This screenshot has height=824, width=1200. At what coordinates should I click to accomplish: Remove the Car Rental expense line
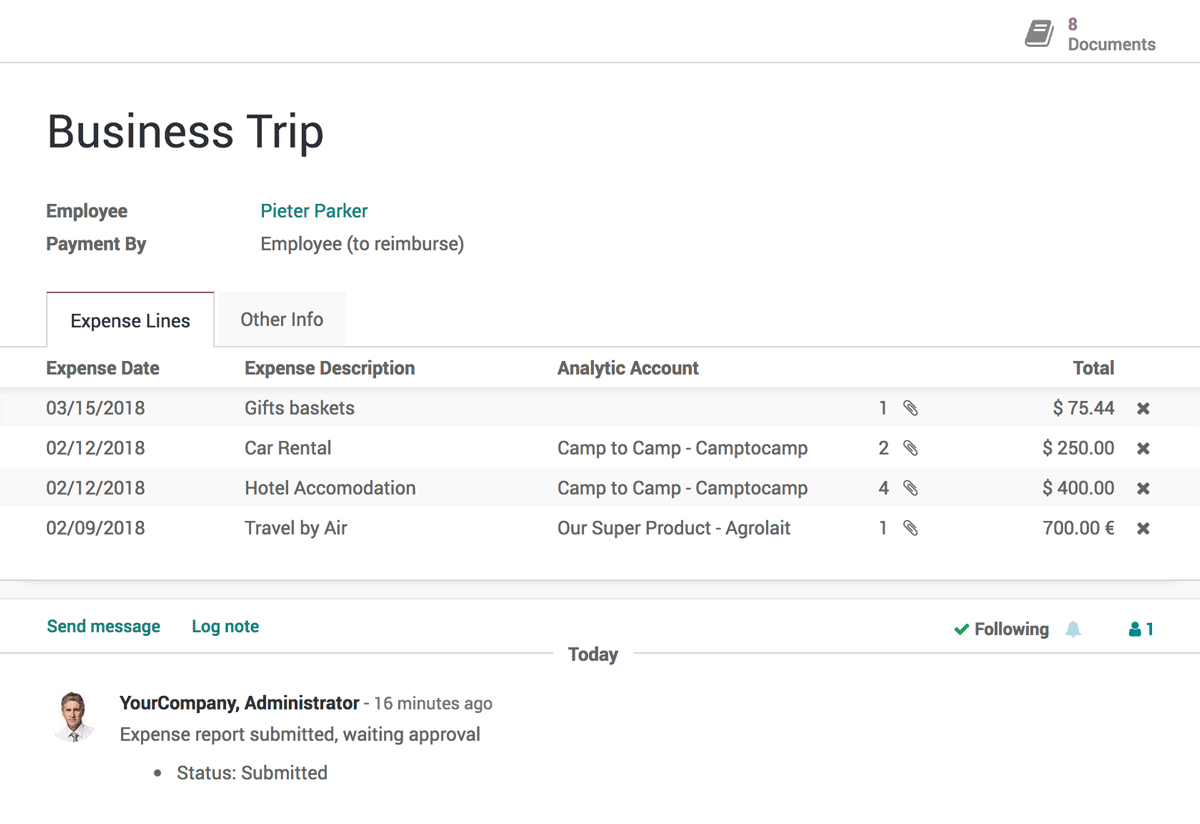[x=1143, y=448]
